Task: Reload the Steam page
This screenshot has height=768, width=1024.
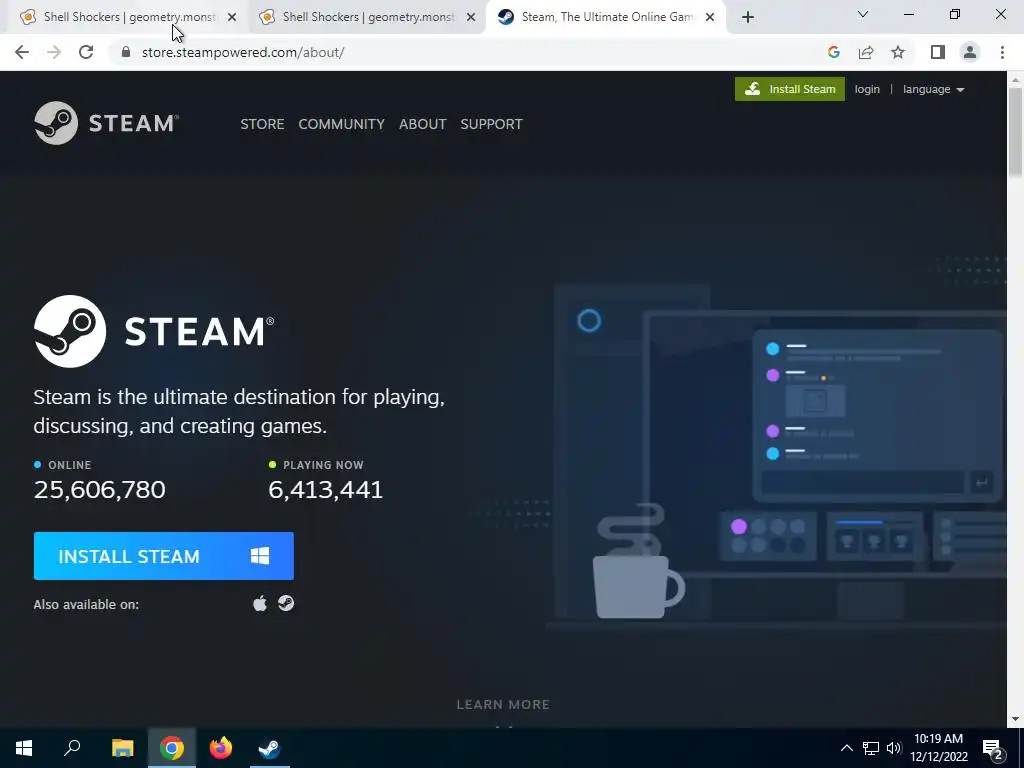Action: click(86, 52)
